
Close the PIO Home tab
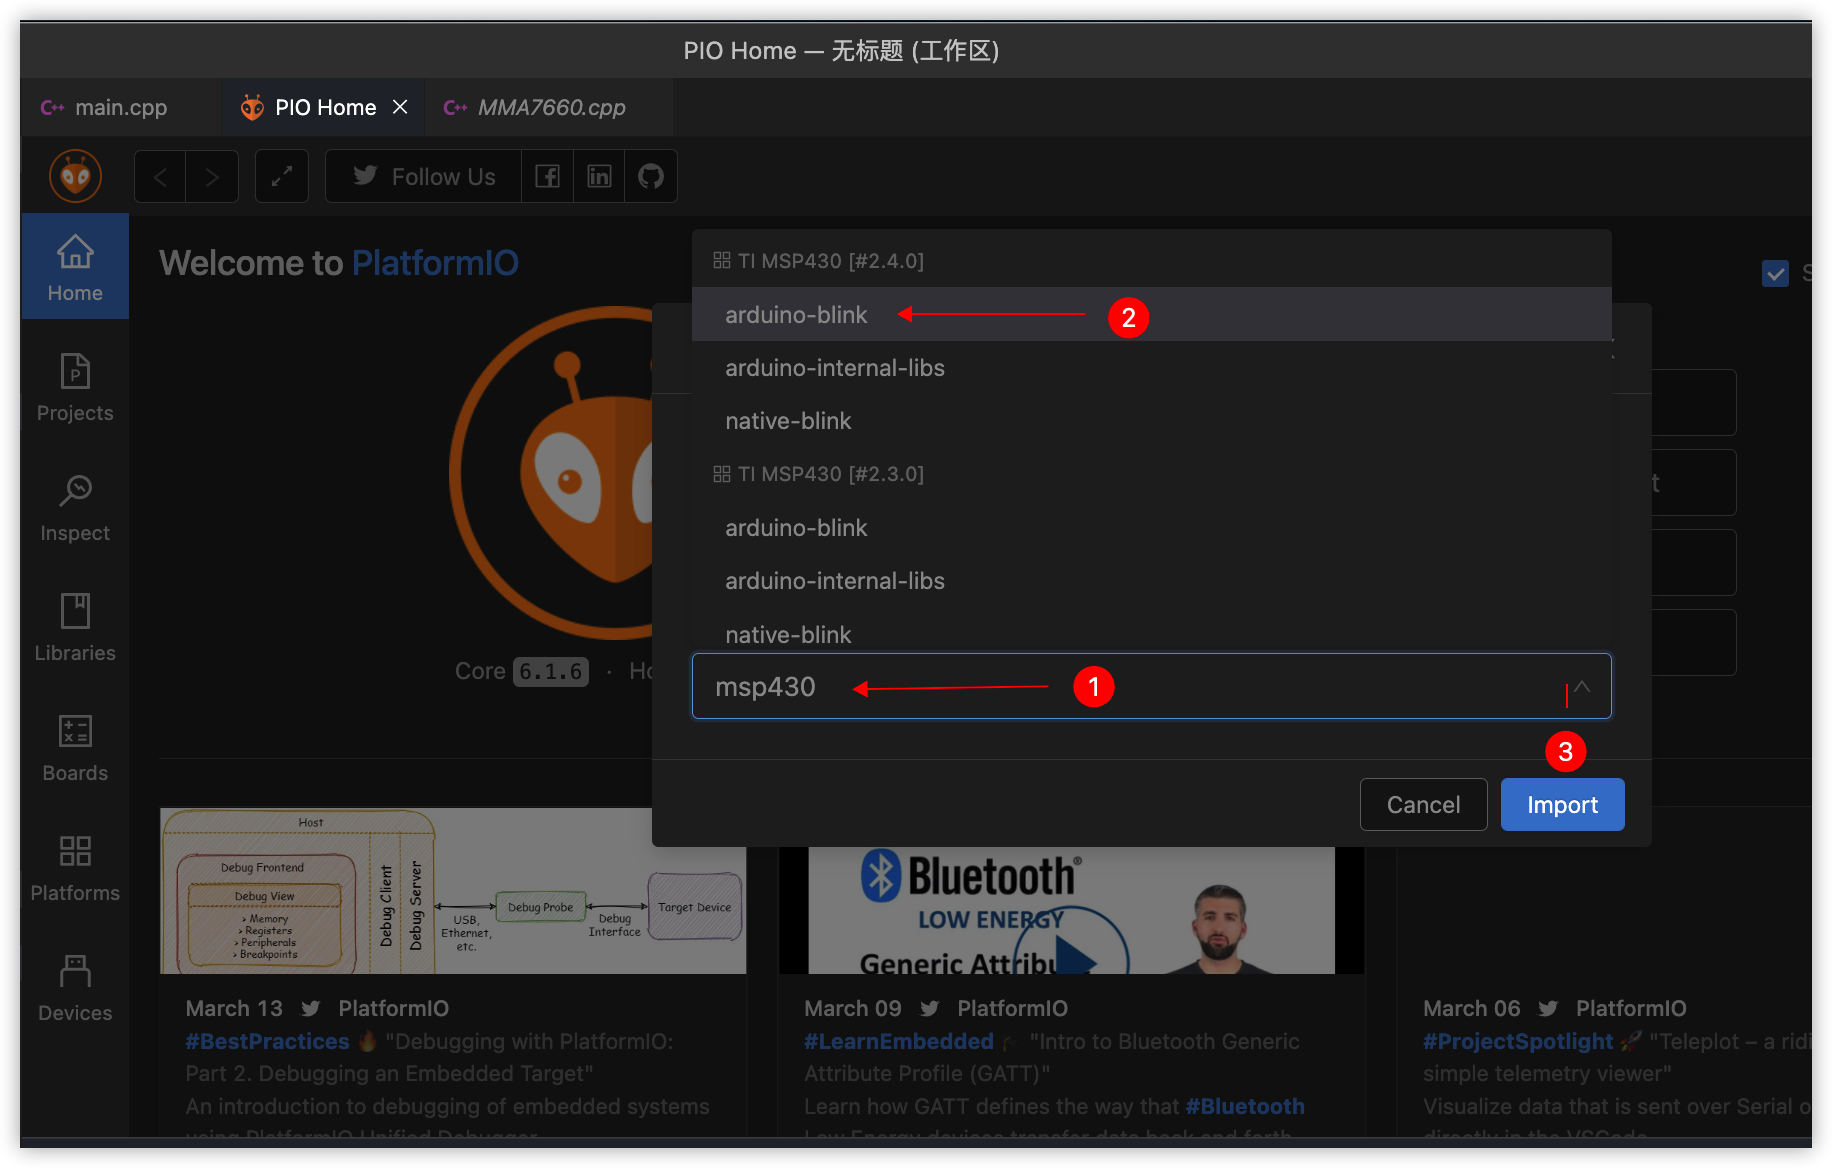tap(400, 107)
